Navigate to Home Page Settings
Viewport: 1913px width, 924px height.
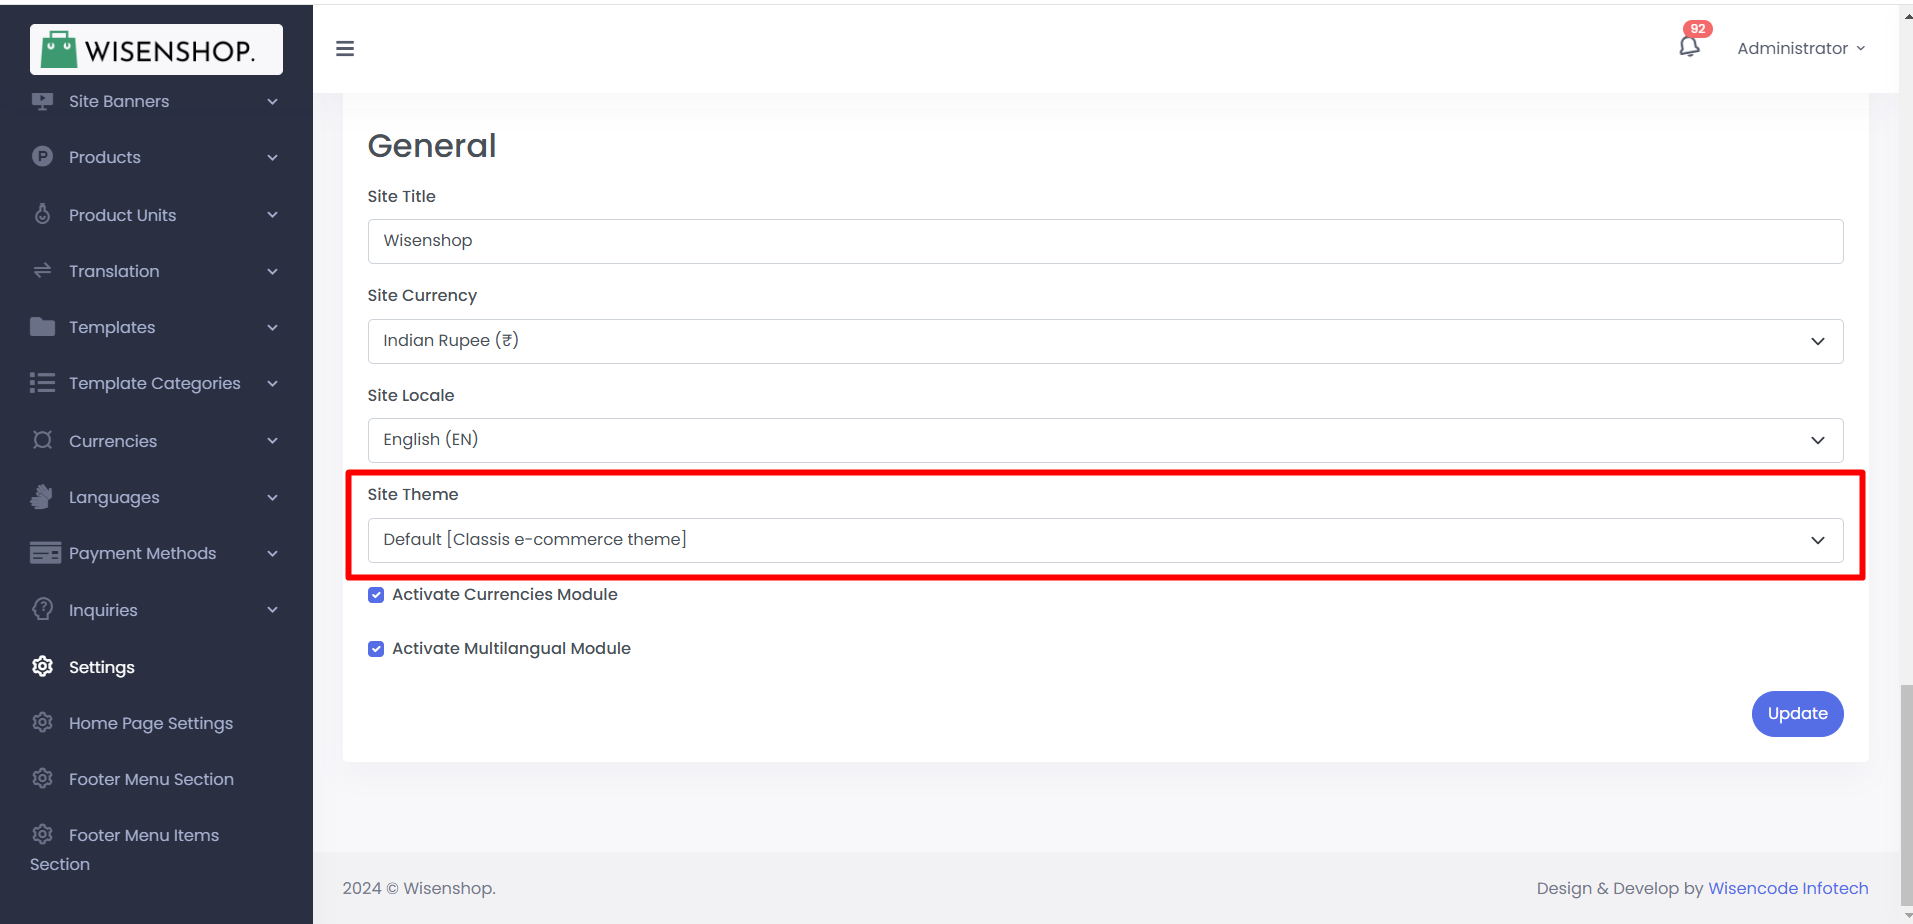pos(151,722)
